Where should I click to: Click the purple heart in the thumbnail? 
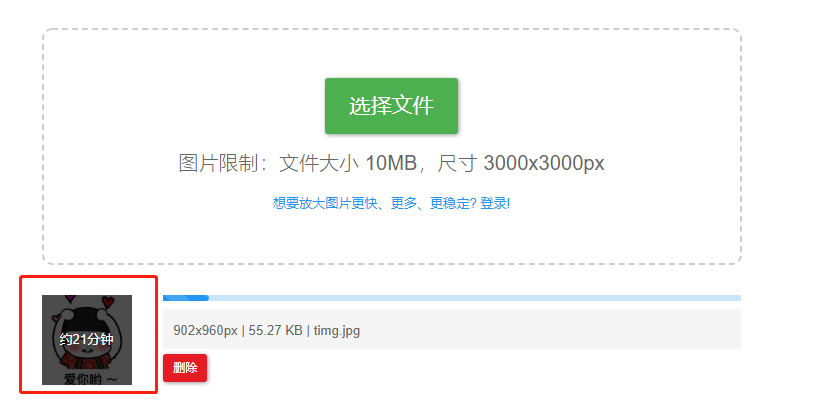tap(70, 298)
